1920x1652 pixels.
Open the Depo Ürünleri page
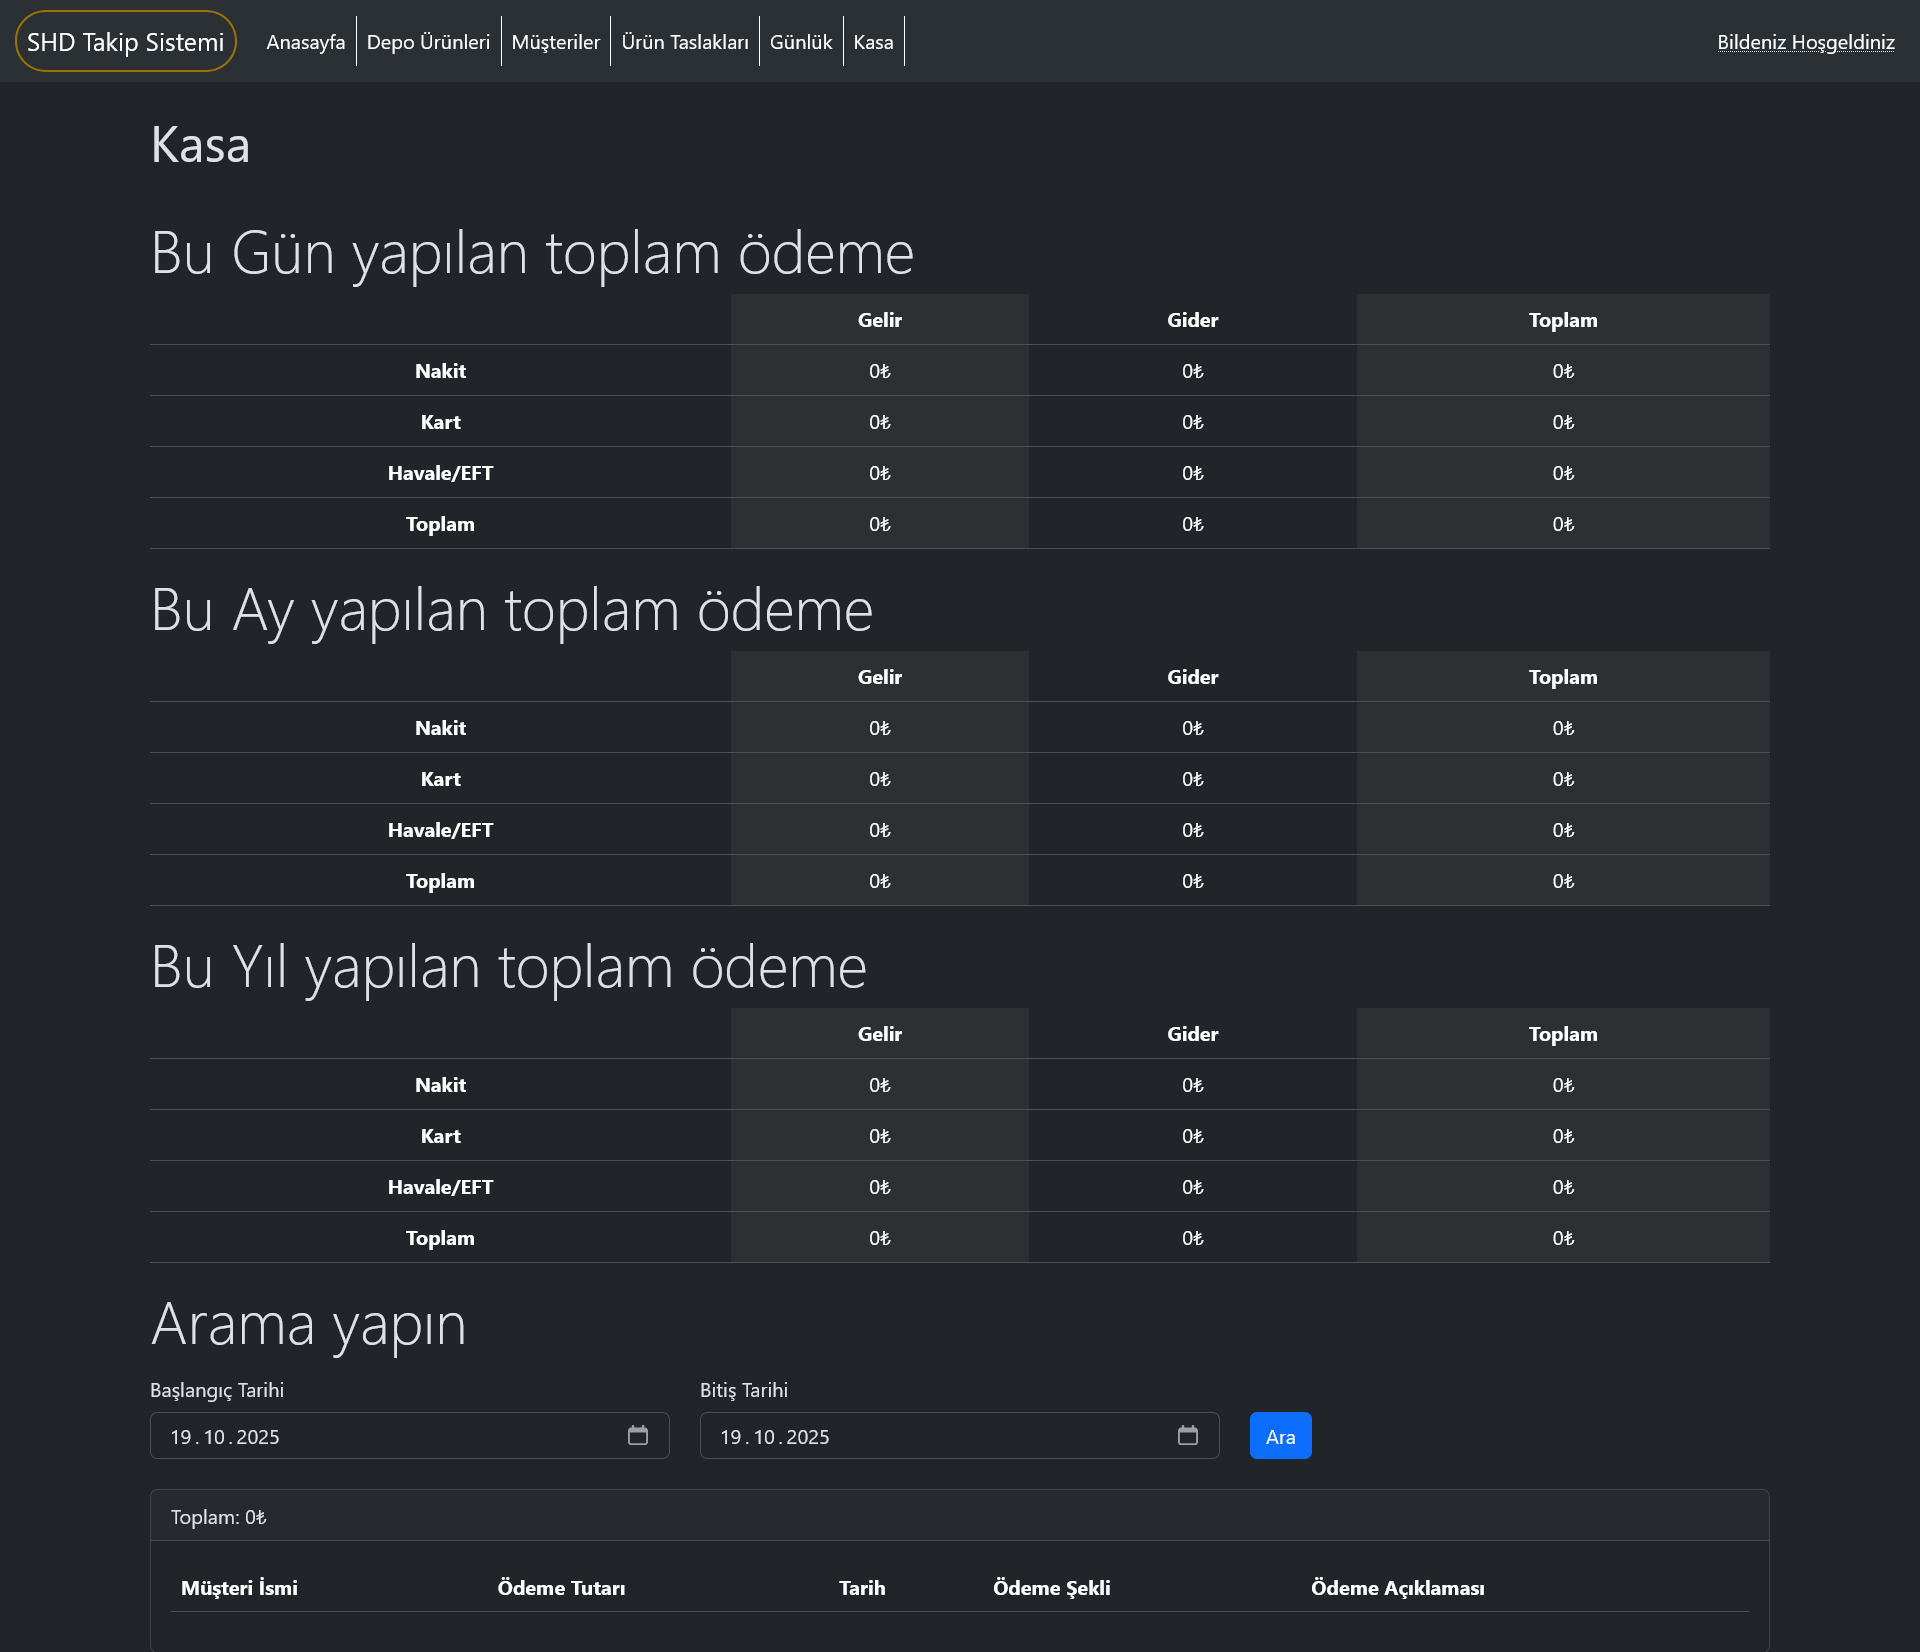[x=428, y=41]
